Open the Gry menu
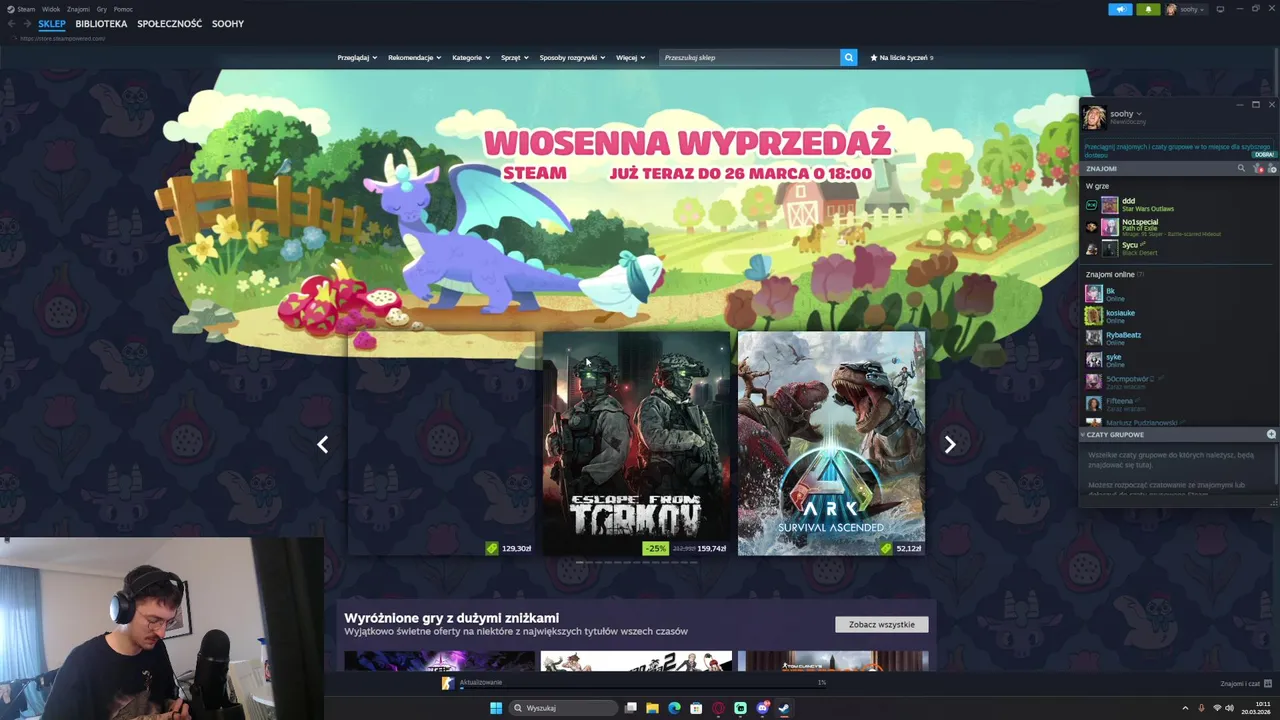 click(x=102, y=9)
